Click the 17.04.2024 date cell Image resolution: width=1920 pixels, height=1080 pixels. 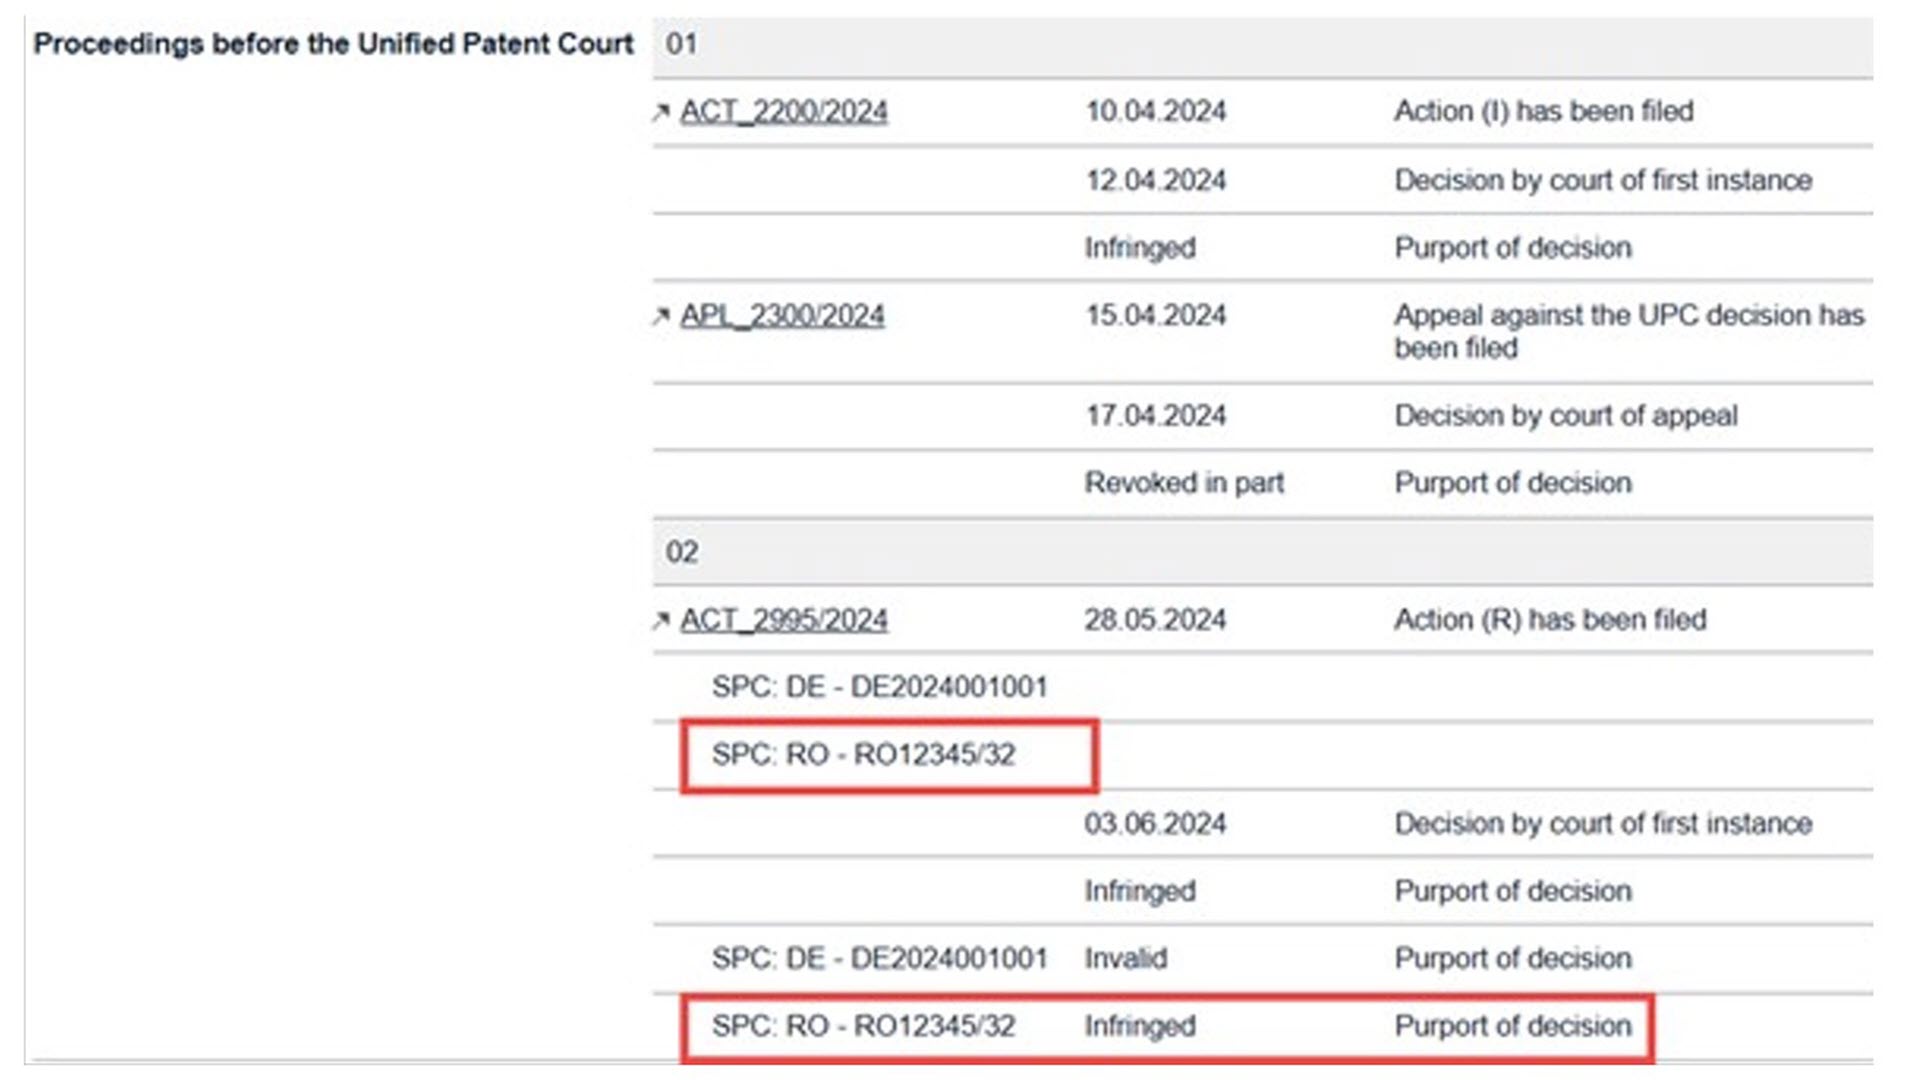1155,416
